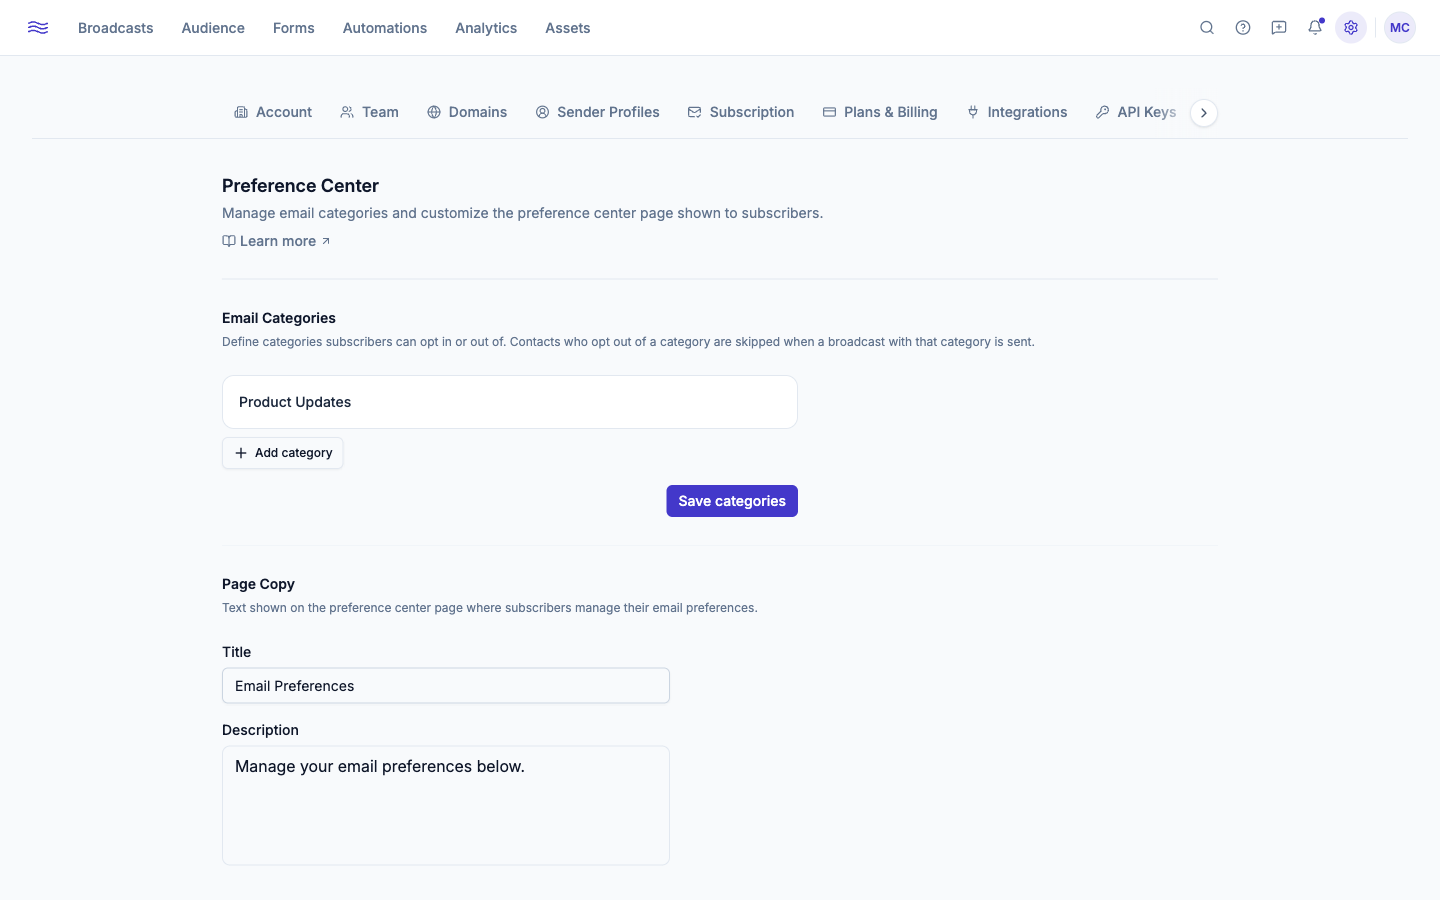This screenshot has width=1440, height=900.
Task: Switch to the Integrations tab
Action: click(1017, 112)
